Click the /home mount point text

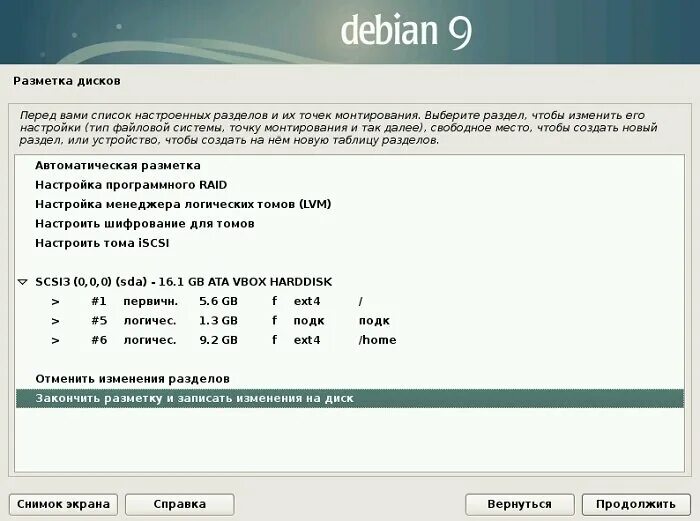coord(377,340)
